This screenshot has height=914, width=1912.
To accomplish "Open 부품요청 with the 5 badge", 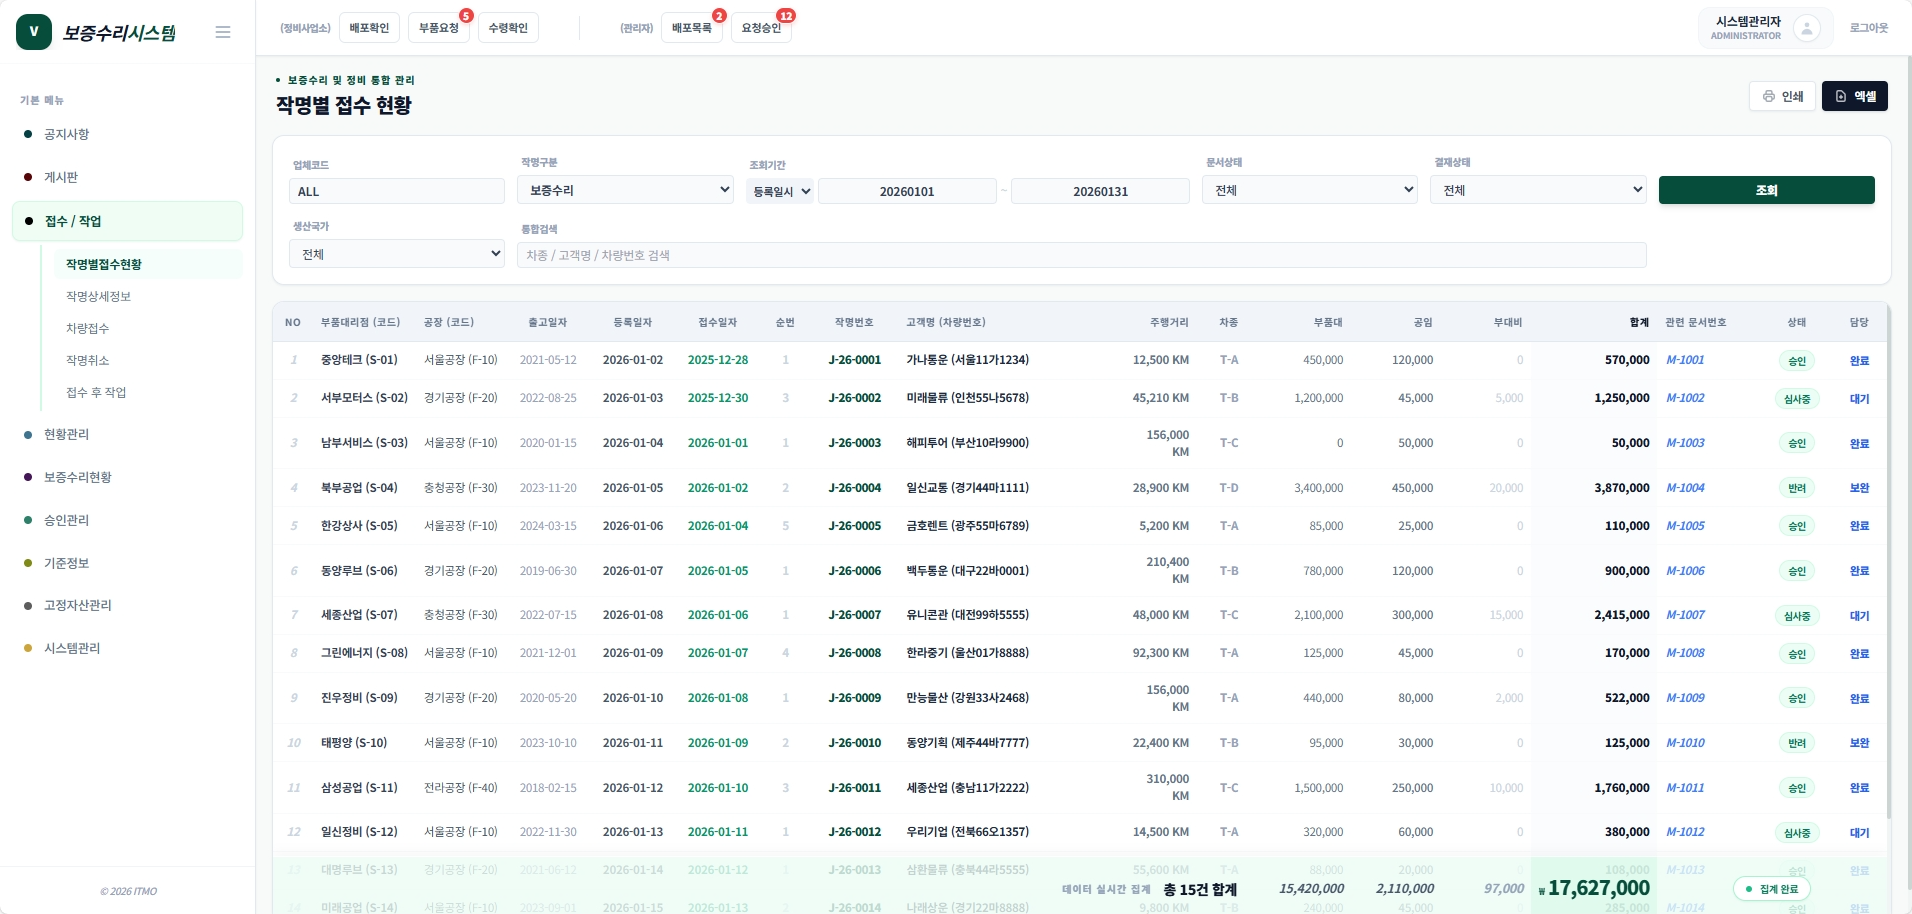I will (439, 28).
